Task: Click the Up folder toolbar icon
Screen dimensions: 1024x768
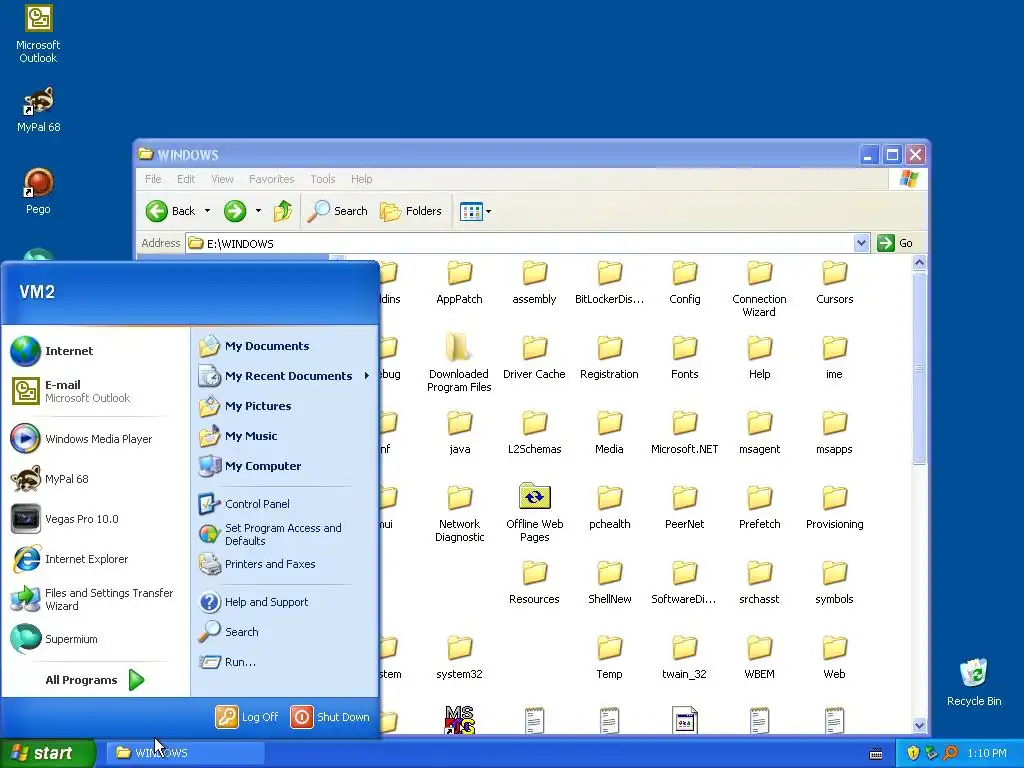Action: (283, 211)
